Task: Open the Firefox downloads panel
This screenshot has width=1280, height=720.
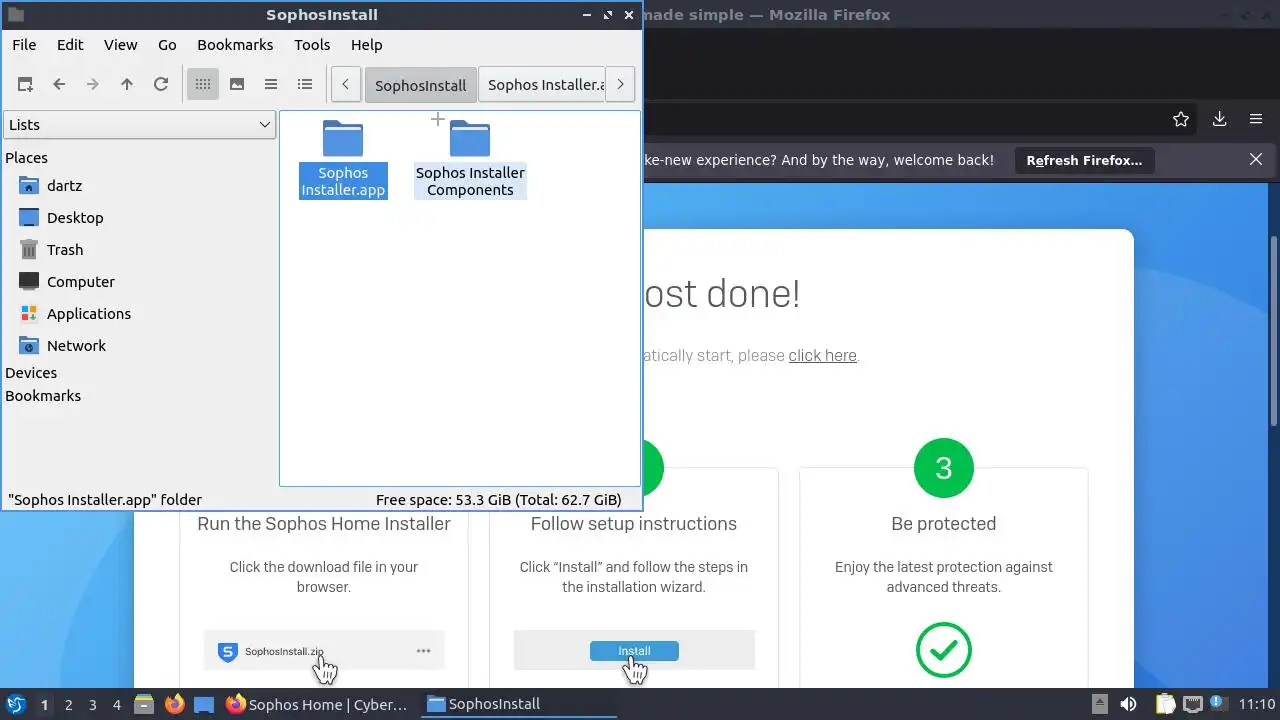Action: pos(1219,119)
